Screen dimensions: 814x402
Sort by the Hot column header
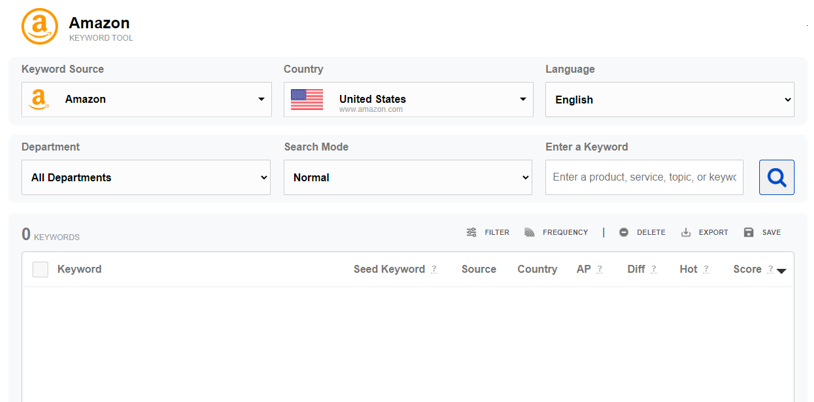tap(688, 269)
